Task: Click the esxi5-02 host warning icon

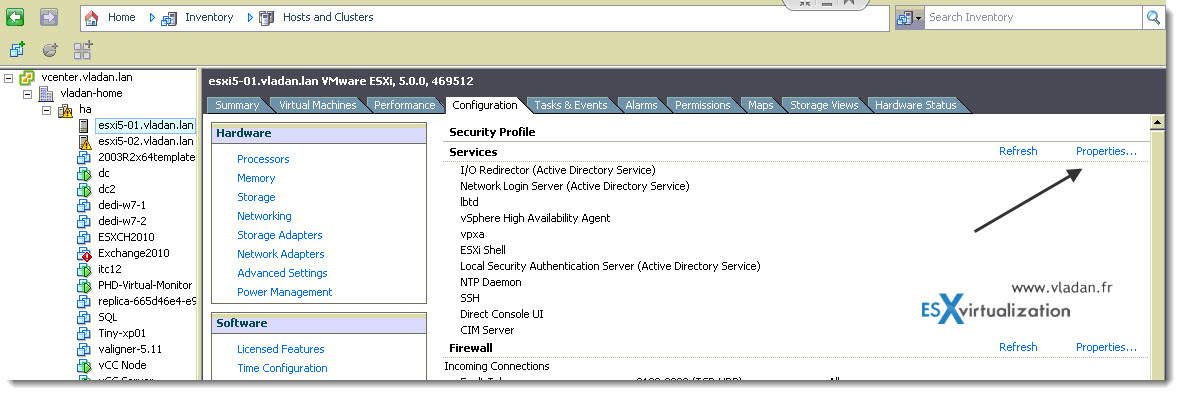Action: click(x=84, y=142)
